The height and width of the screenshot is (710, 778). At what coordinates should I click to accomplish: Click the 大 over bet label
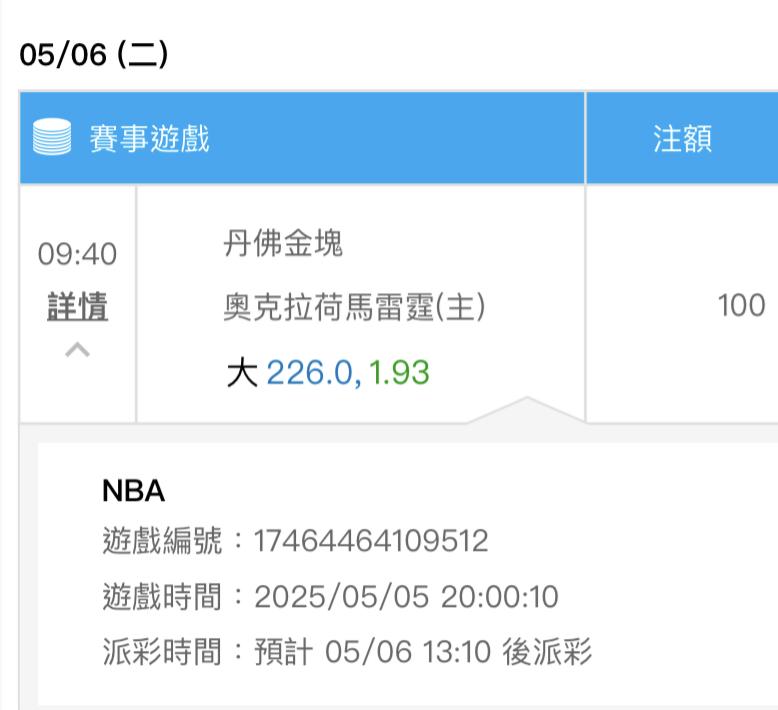(241, 373)
